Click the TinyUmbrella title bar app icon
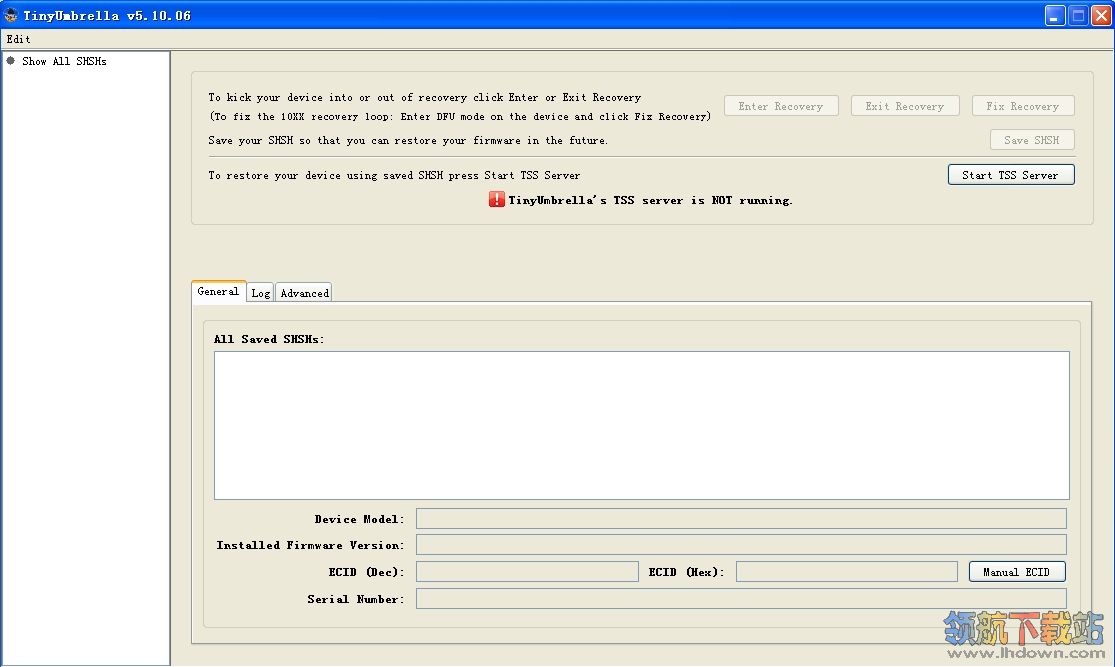The height and width of the screenshot is (667, 1115). 11,15
